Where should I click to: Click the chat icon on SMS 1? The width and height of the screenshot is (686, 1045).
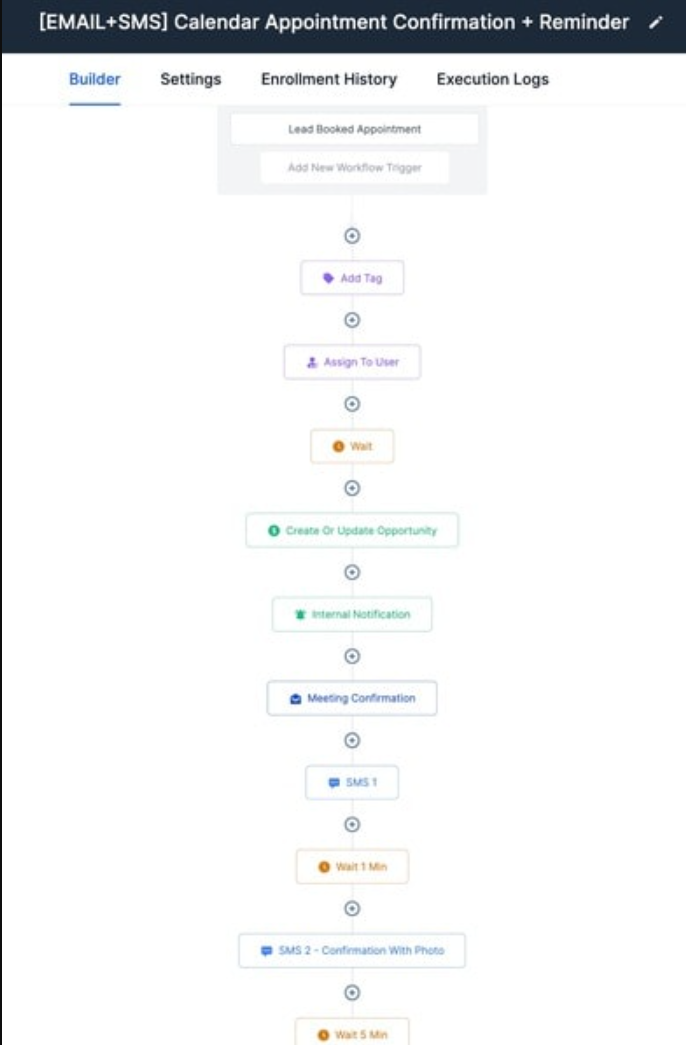point(334,783)
